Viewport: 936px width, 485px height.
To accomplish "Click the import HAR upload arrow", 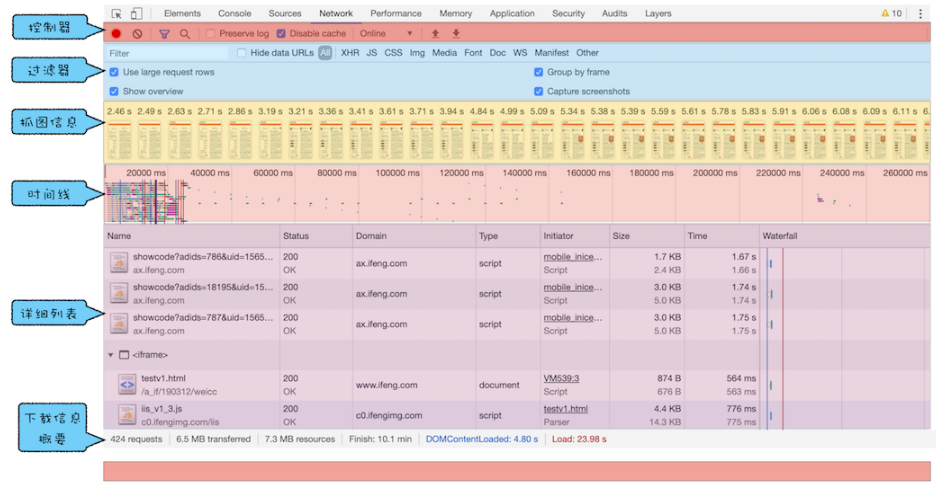I will coord(435,34).
